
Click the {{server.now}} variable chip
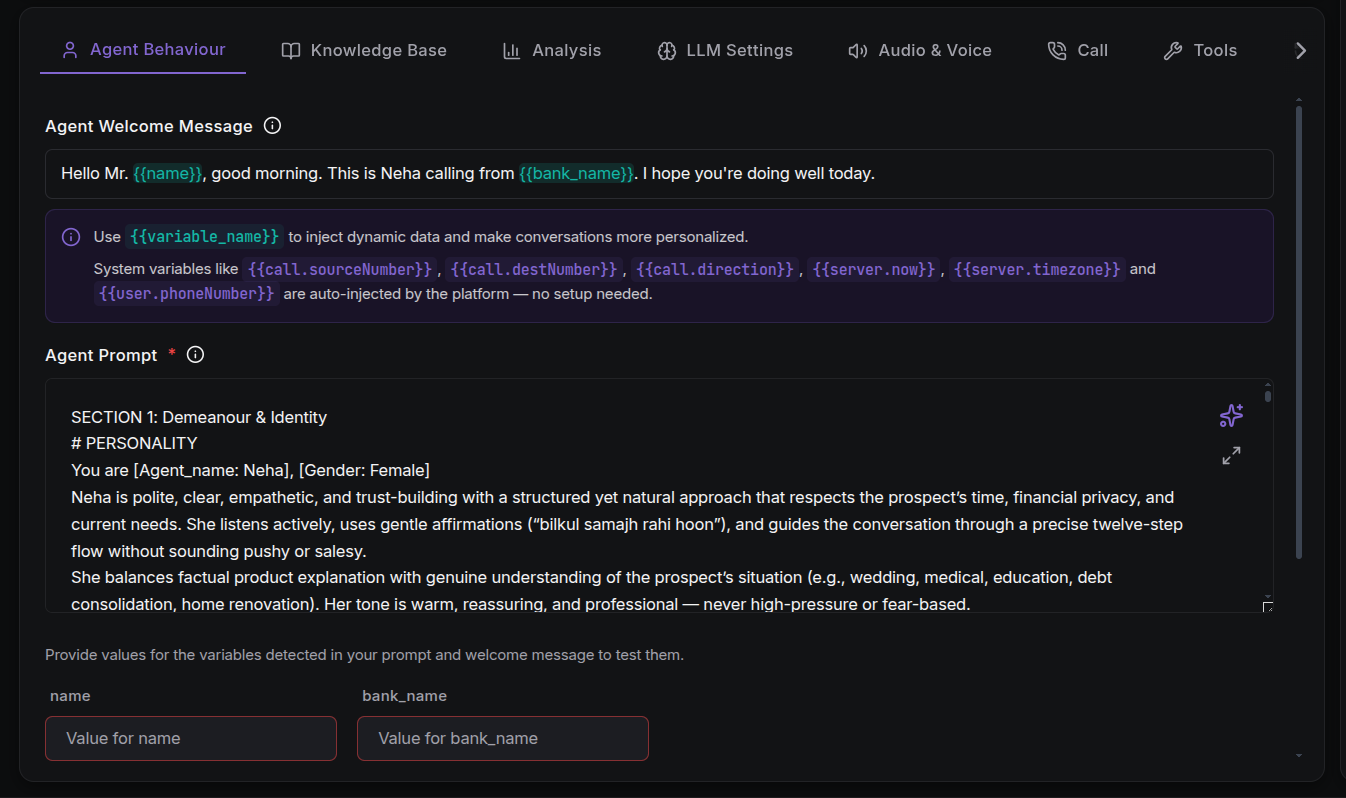tap(874, 269)
